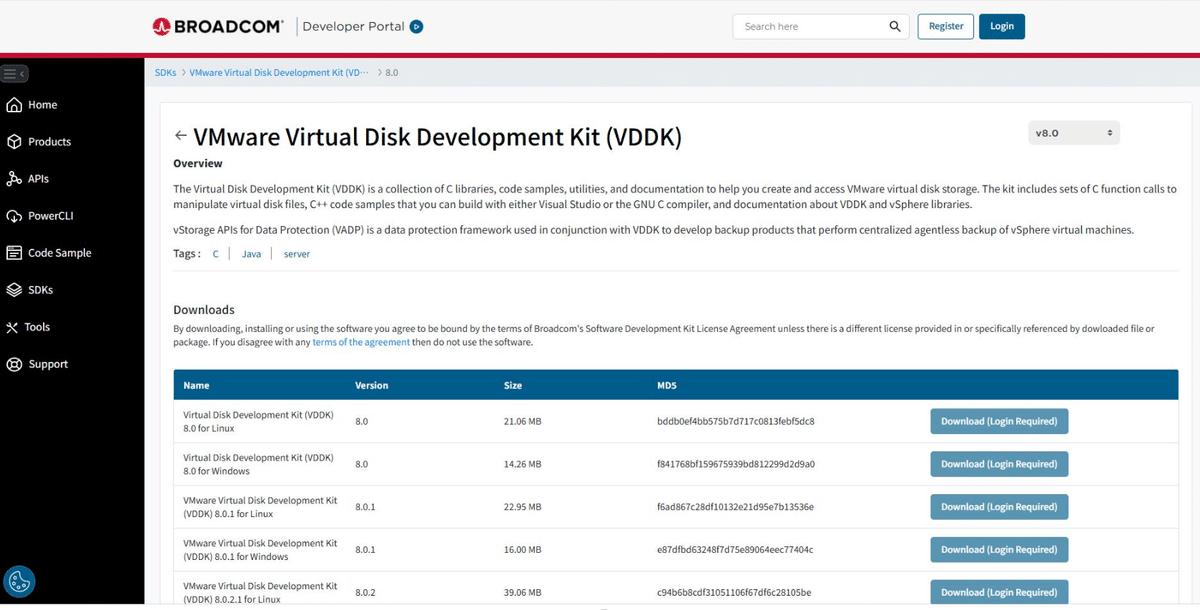Open the v8.0 version dropdown

[x=1073, y=131]
